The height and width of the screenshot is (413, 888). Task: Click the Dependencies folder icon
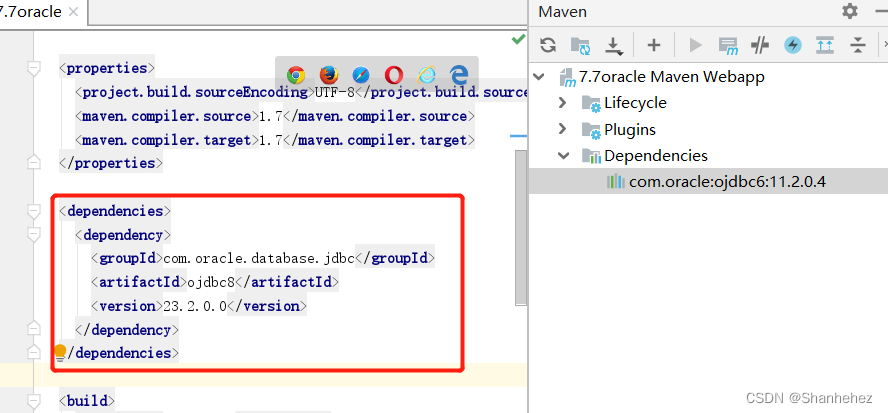(592, 156)
